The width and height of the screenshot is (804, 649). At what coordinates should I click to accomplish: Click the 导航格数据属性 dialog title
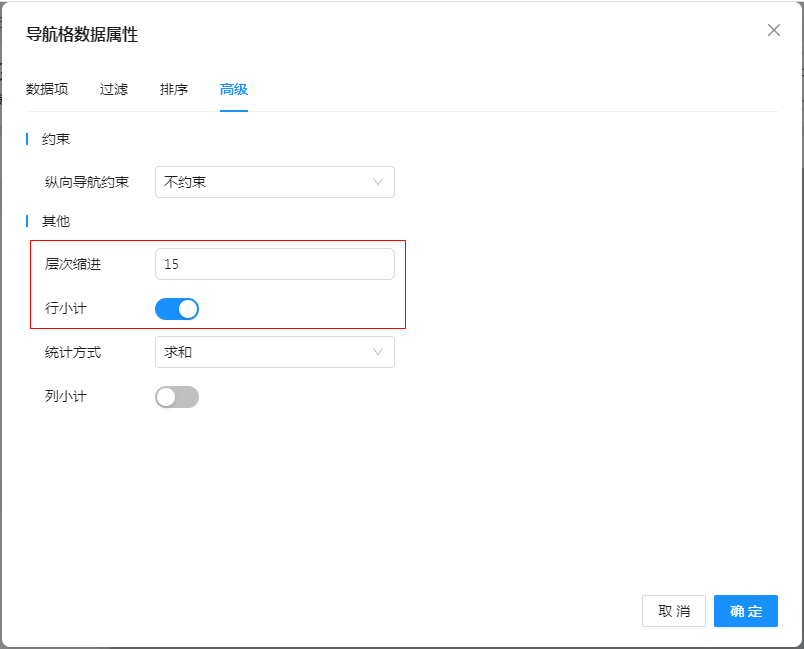pos(82,35)
